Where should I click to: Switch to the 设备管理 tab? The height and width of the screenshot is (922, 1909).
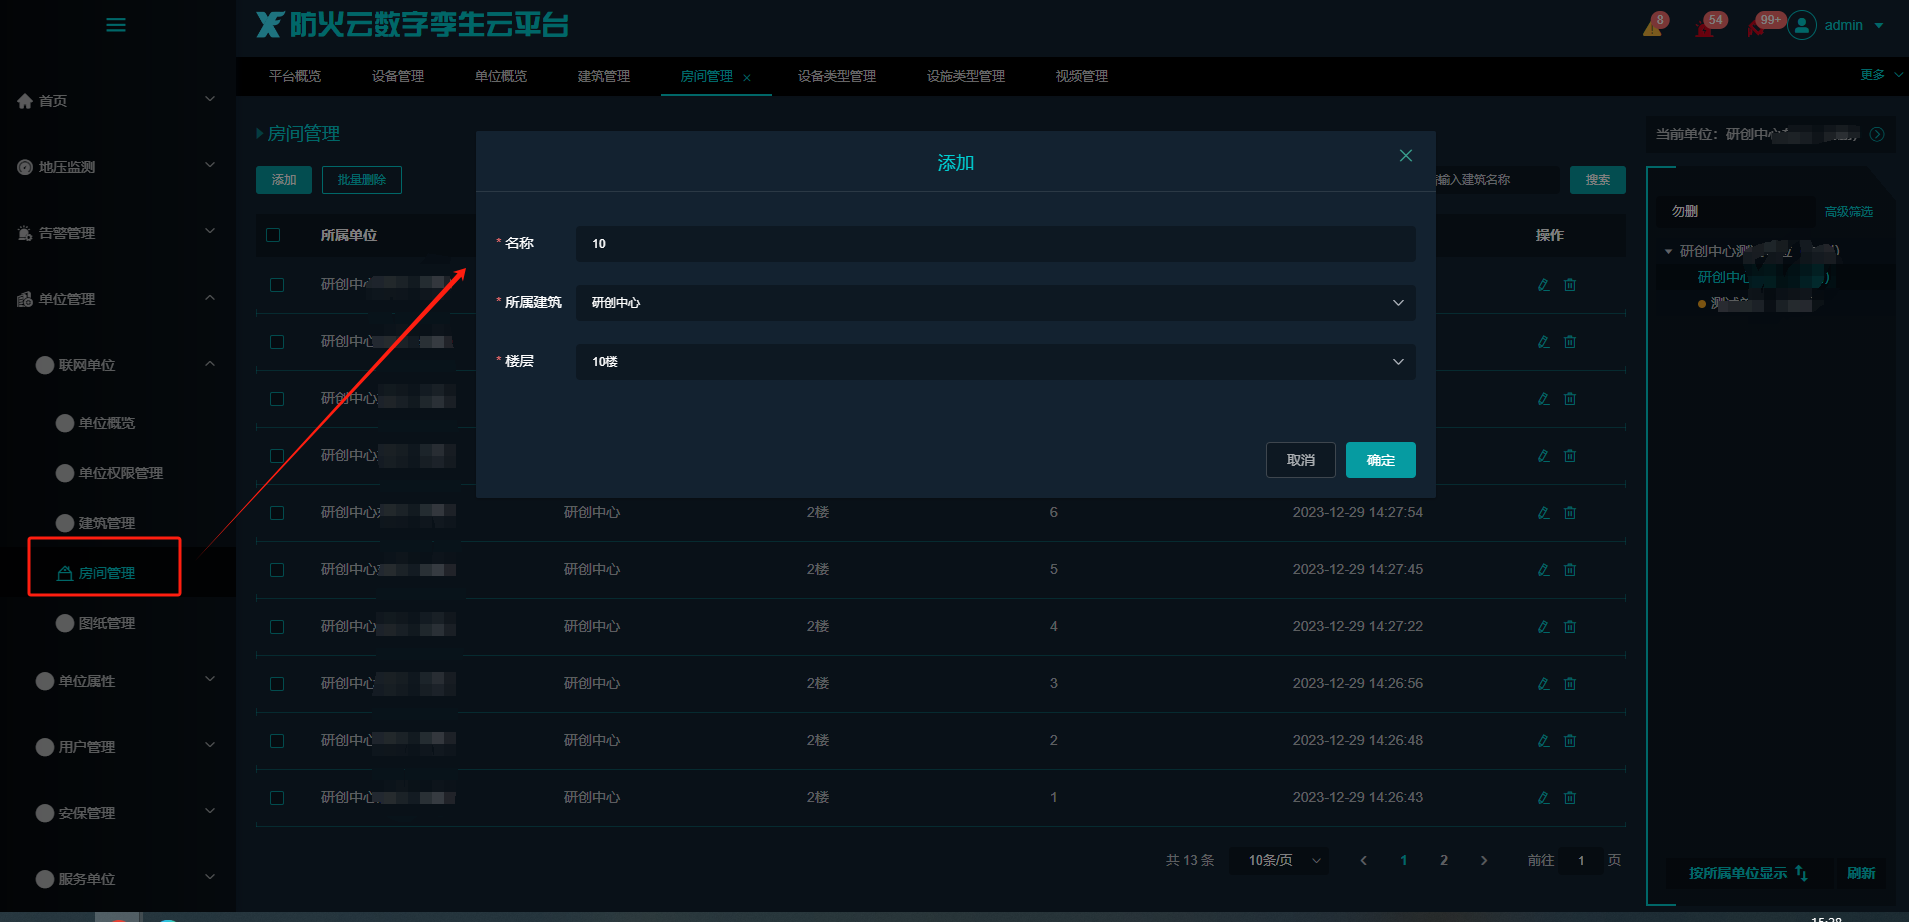(398, 76)
